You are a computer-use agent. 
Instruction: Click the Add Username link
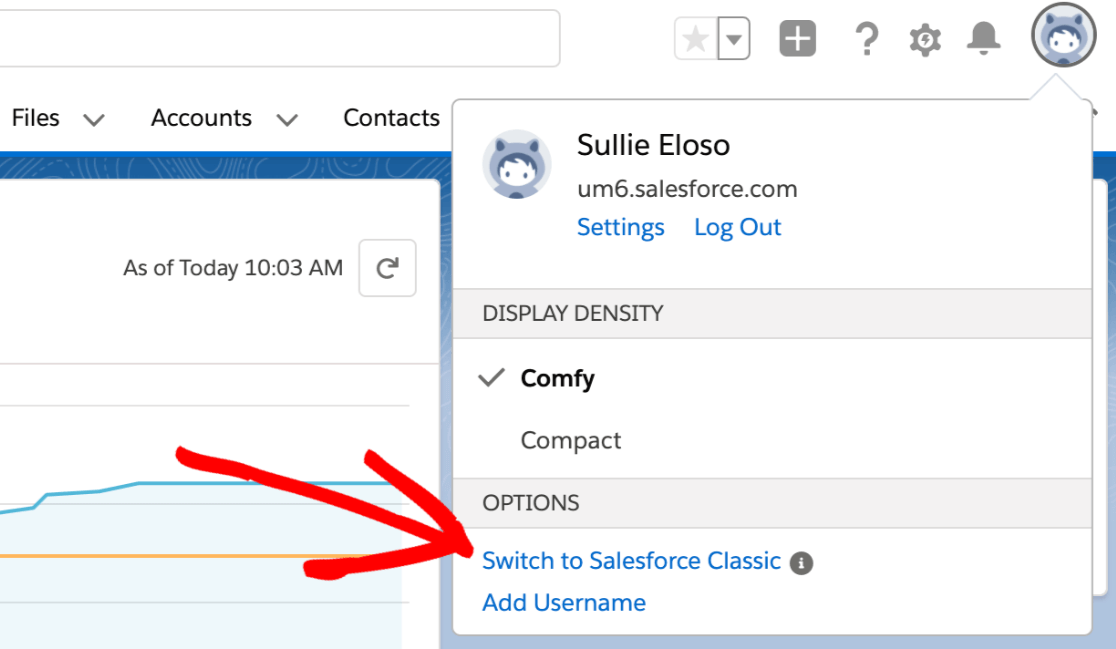pos(564,603)
